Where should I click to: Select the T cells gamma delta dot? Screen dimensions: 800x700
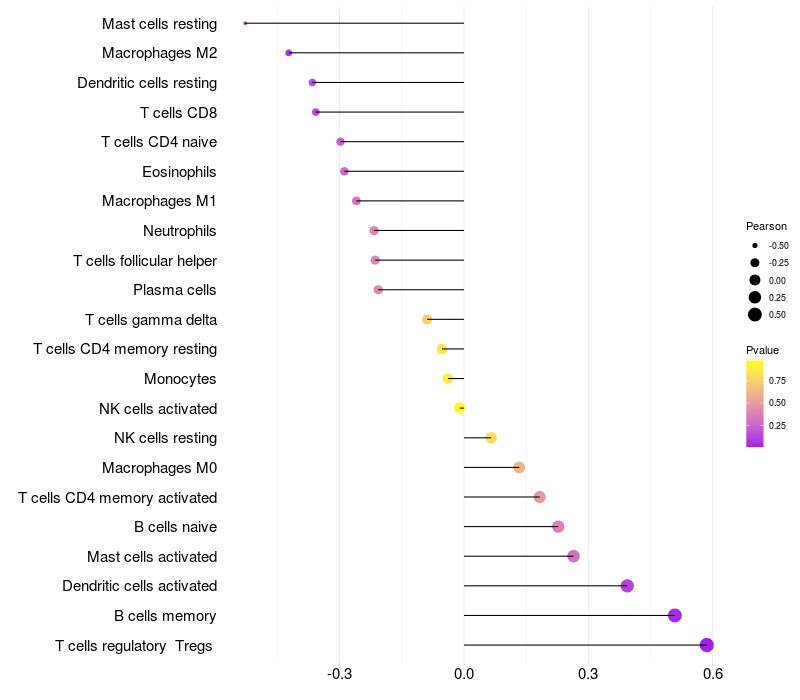pyautogui.click(x=427, y=319)
